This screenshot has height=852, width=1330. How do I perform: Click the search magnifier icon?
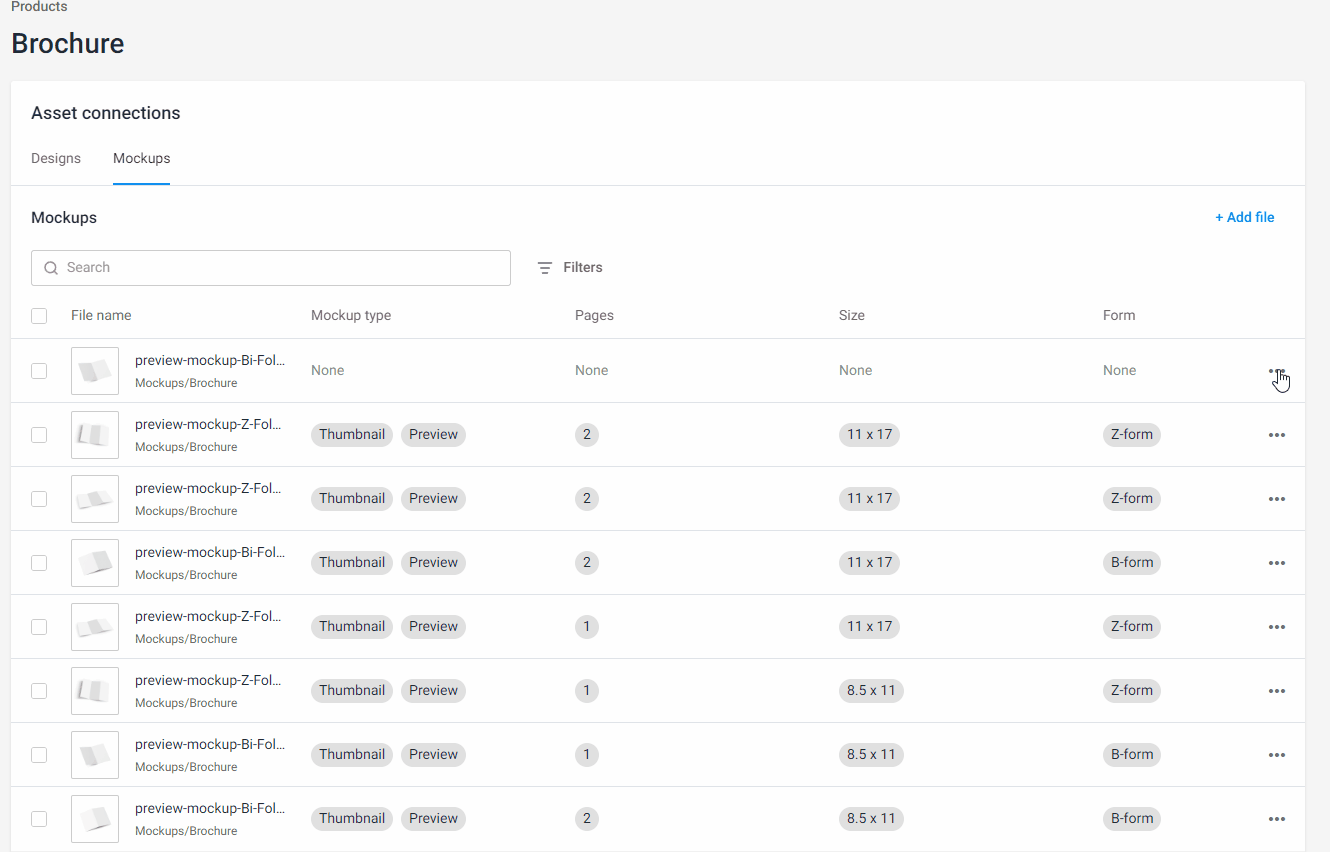click(x=50, y=267)
